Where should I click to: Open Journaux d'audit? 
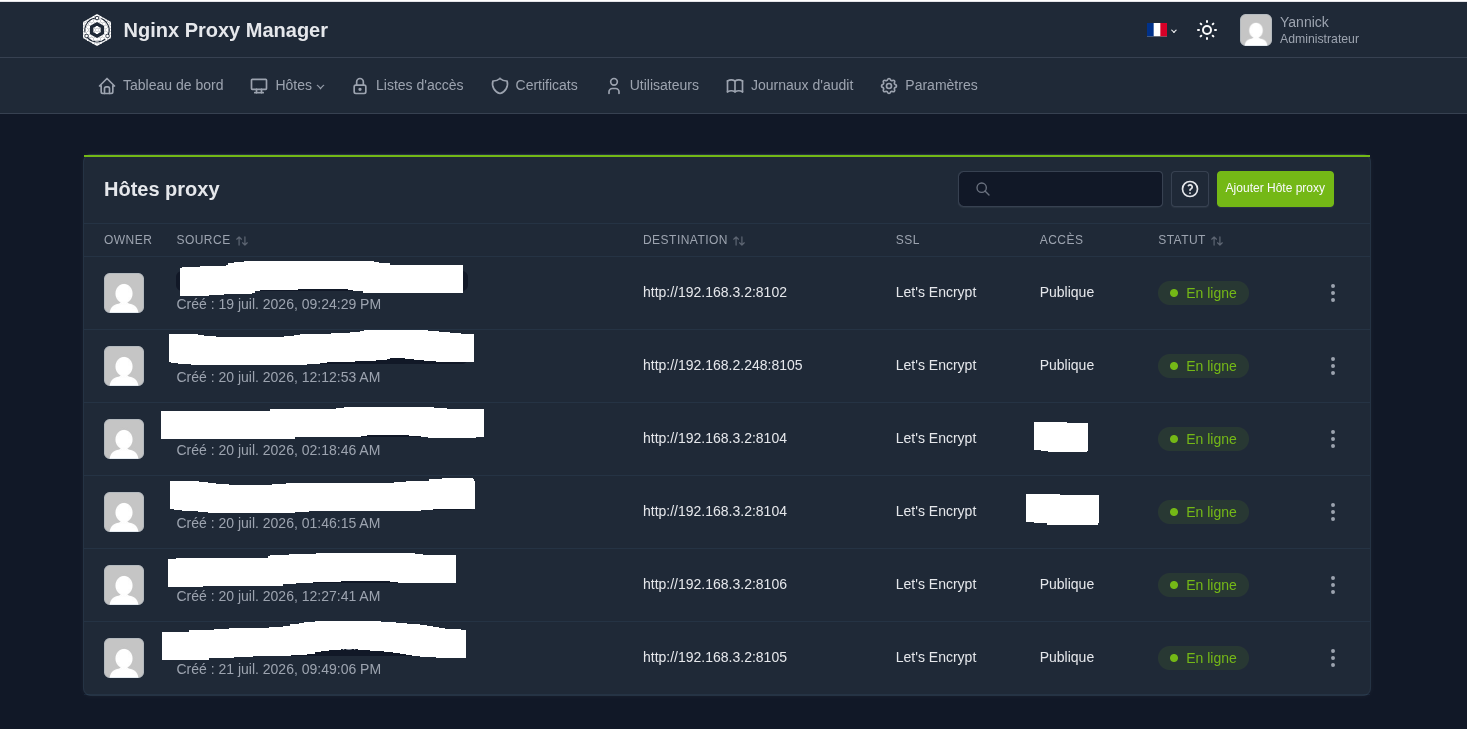(790, 86)
